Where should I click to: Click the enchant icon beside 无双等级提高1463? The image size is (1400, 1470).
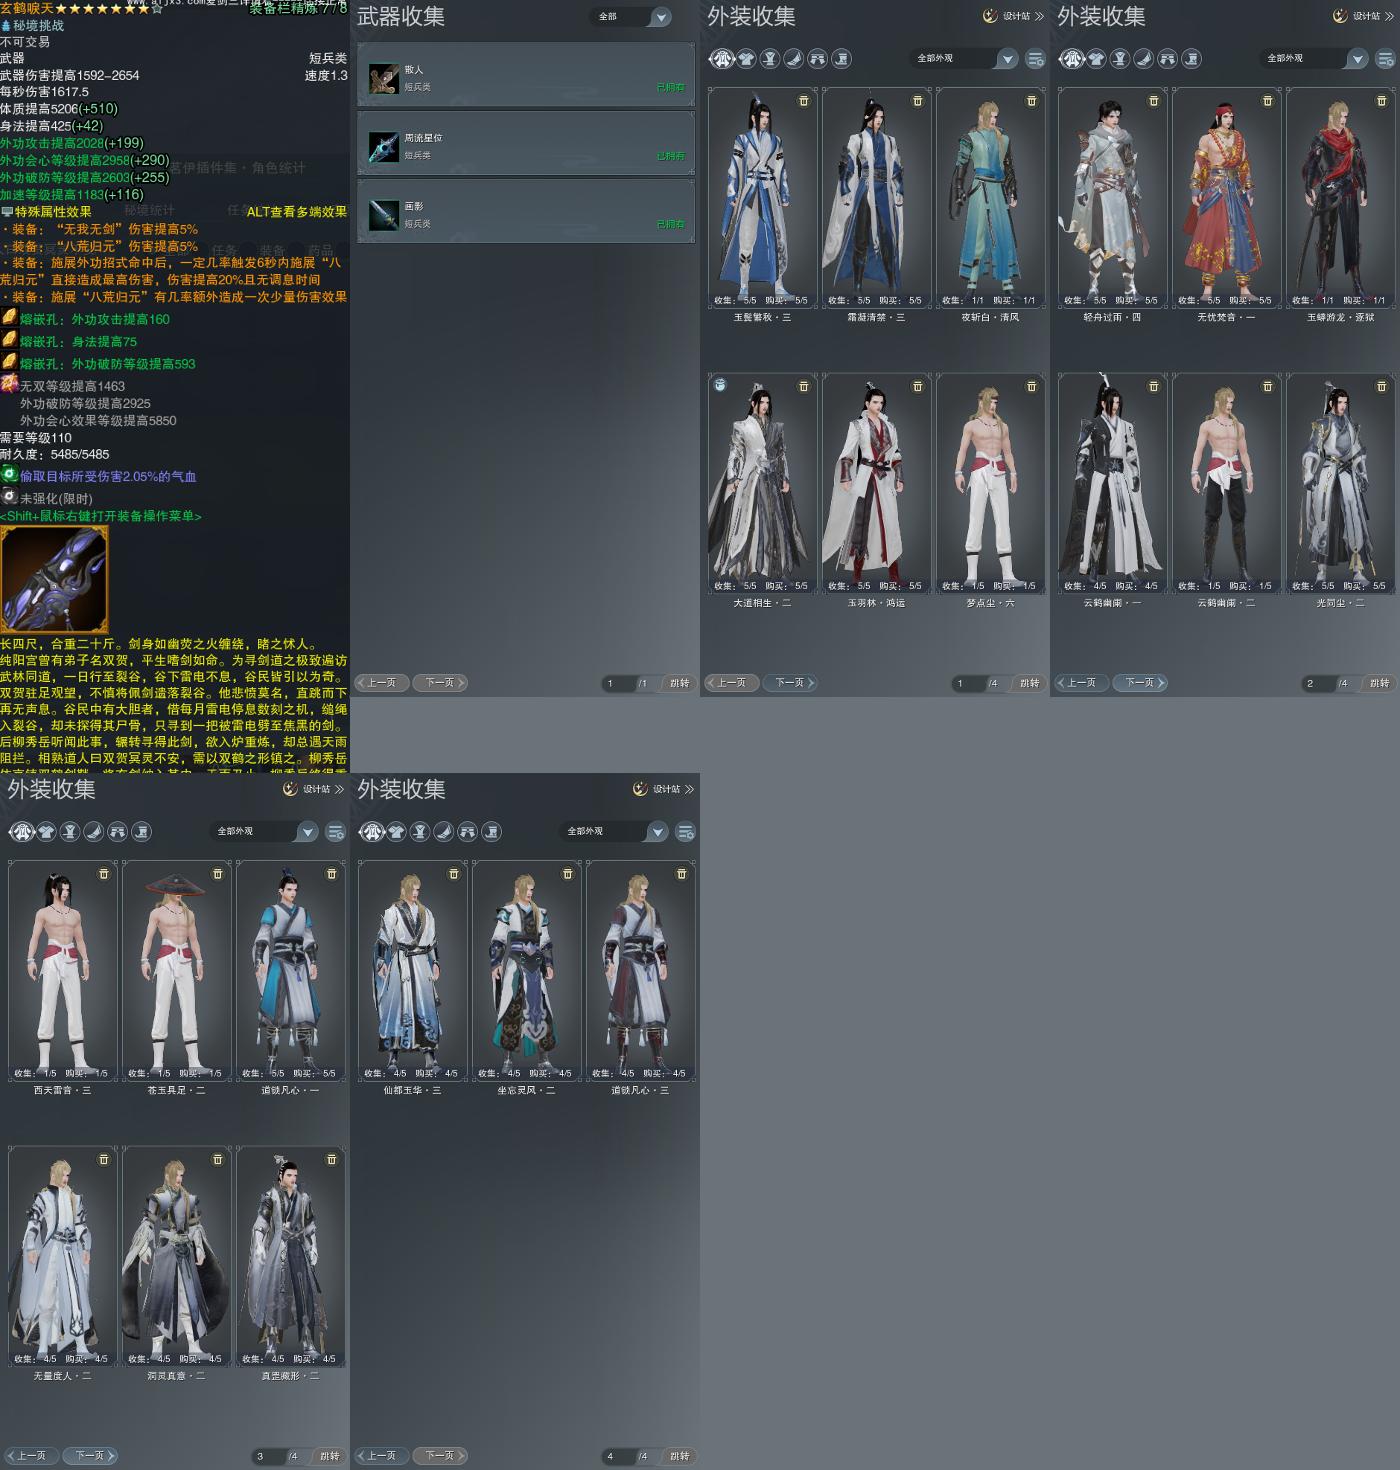(9, 384)
